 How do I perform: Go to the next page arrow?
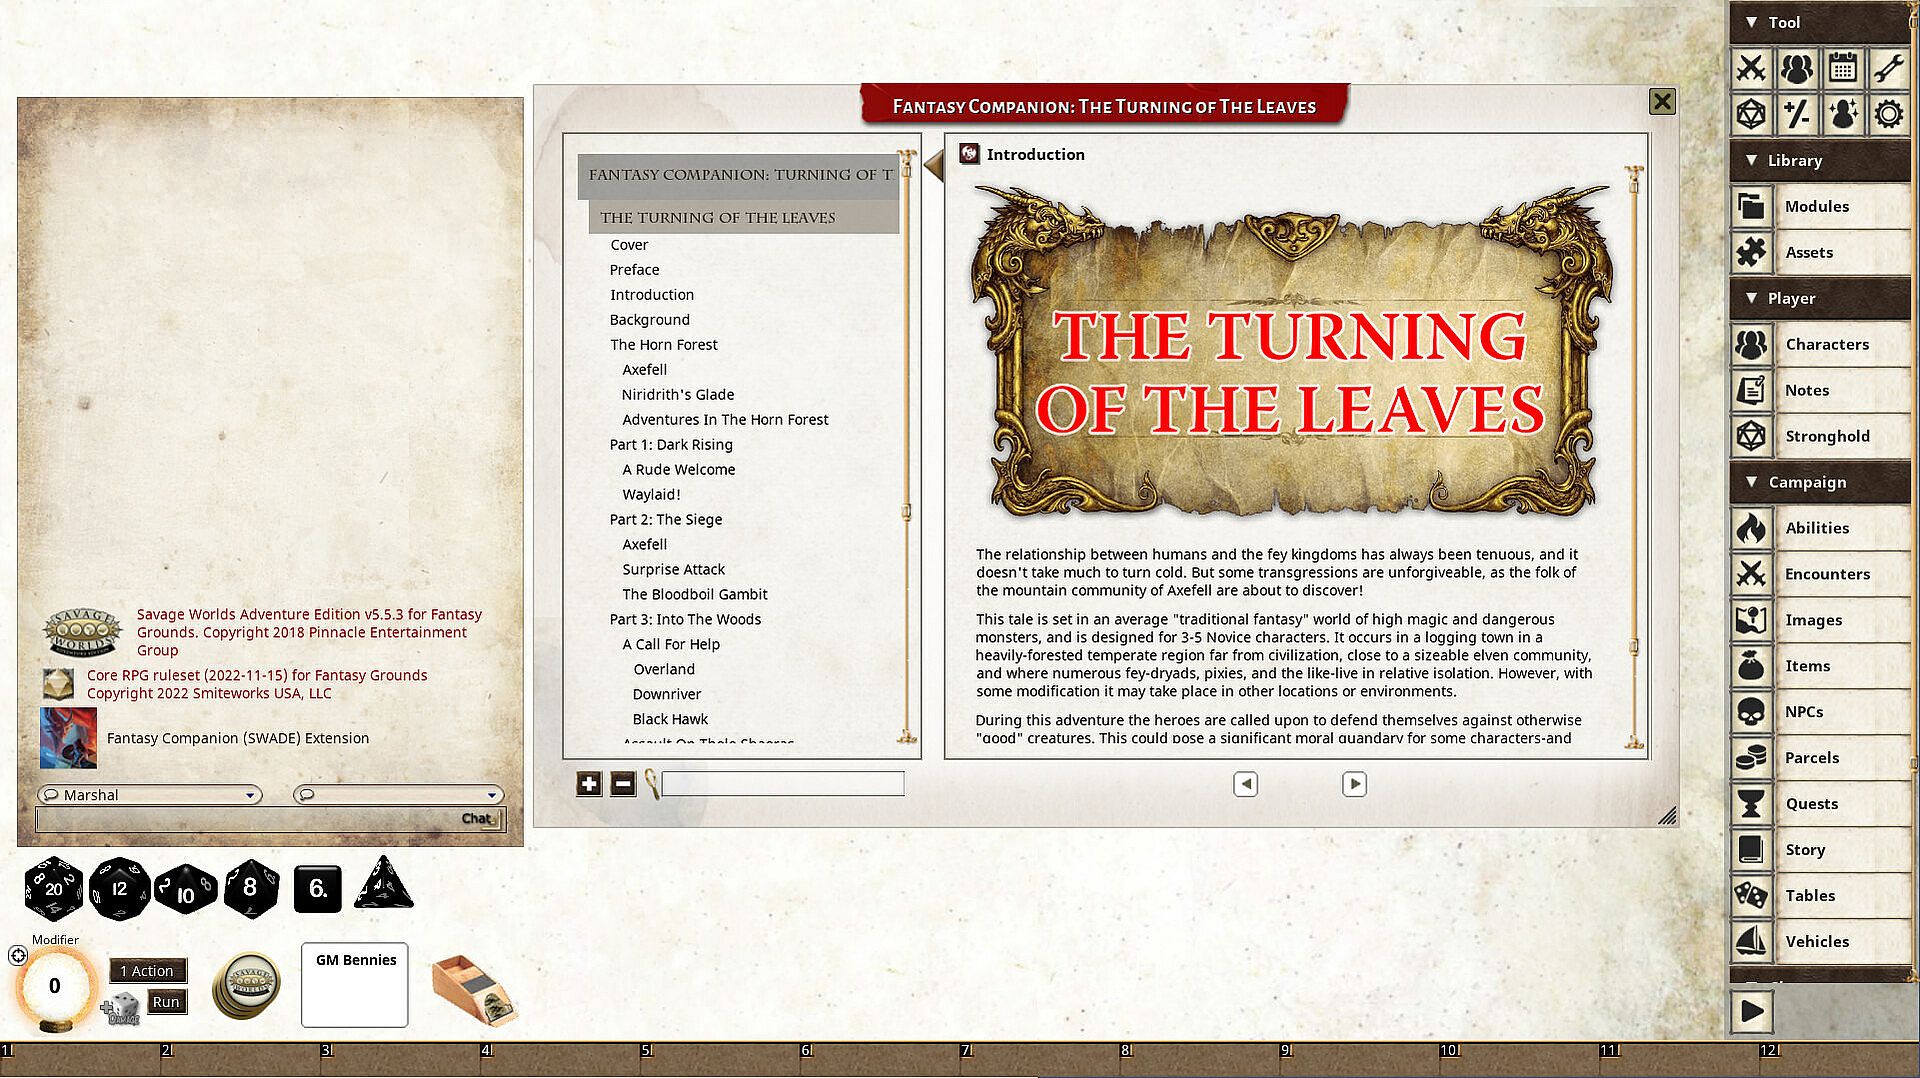(x=1354, y=784)
